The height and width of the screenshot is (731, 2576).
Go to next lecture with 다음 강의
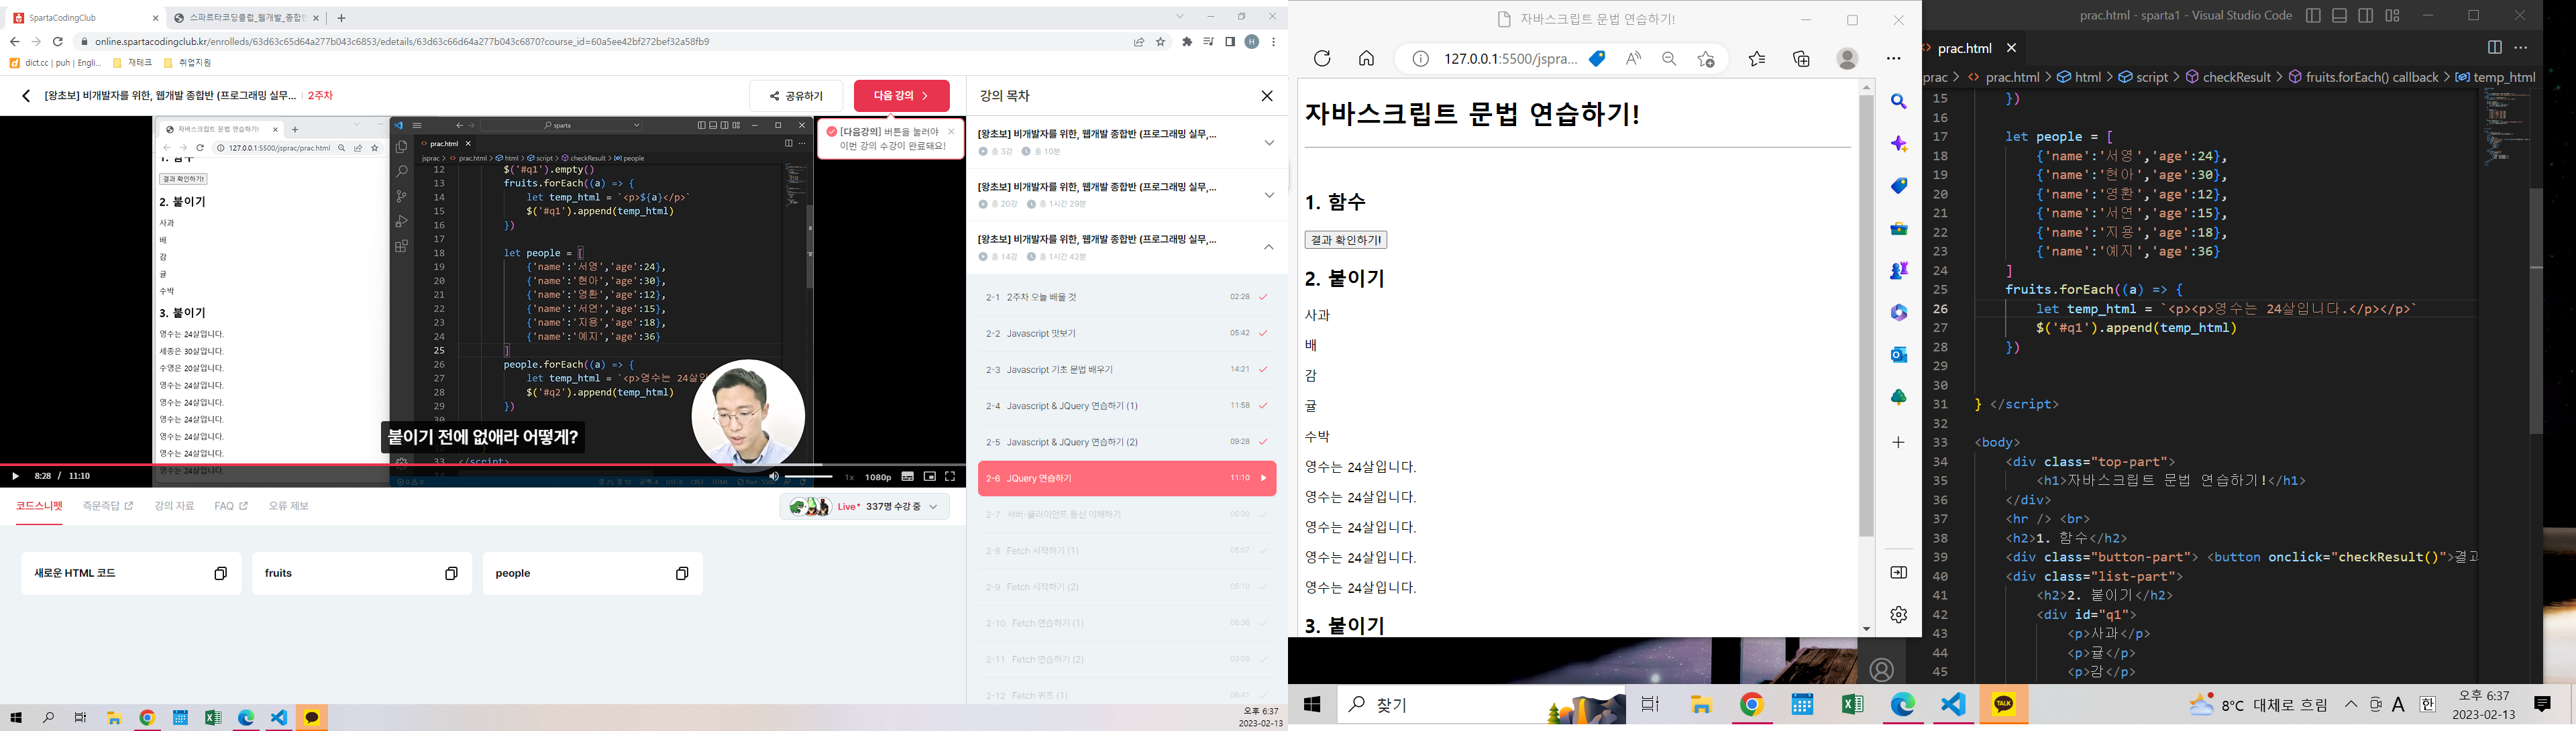901,96
